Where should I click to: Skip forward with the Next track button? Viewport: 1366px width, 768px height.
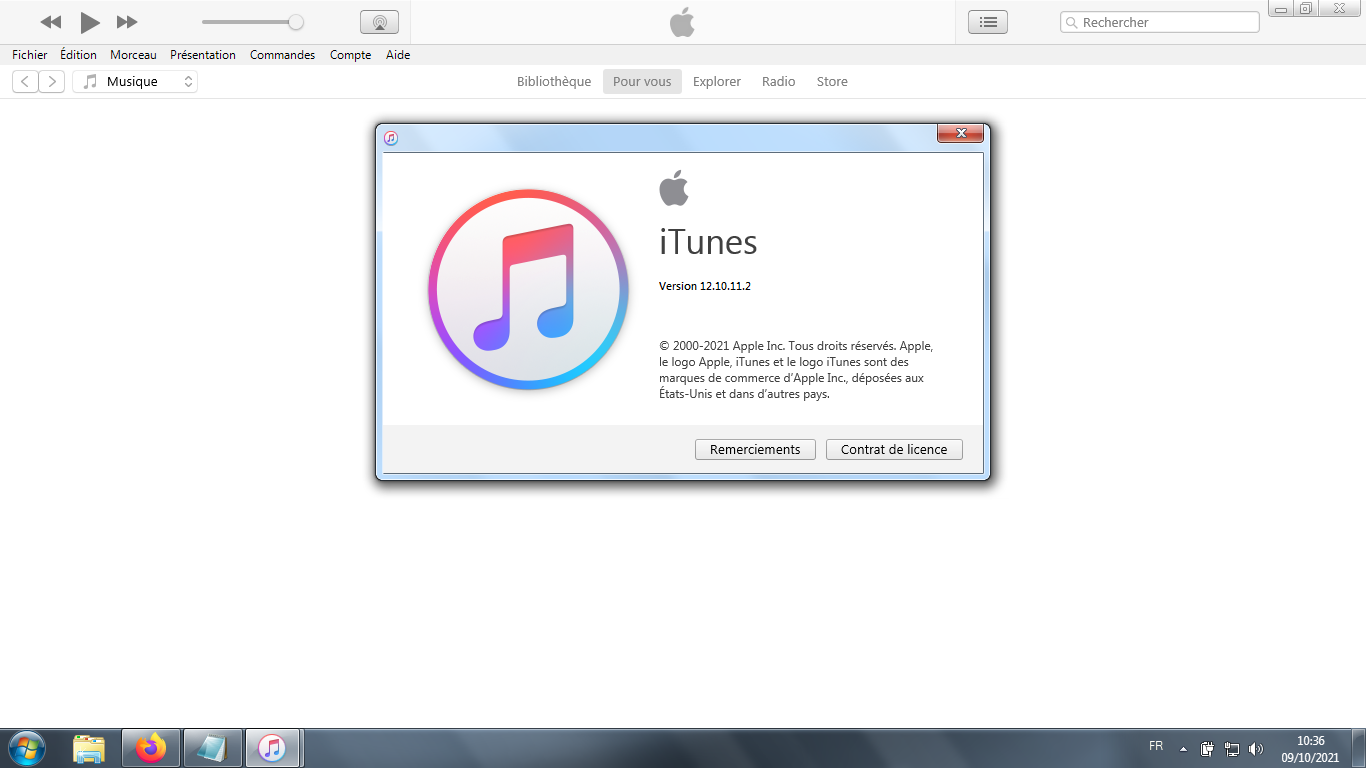coord(127,22)
